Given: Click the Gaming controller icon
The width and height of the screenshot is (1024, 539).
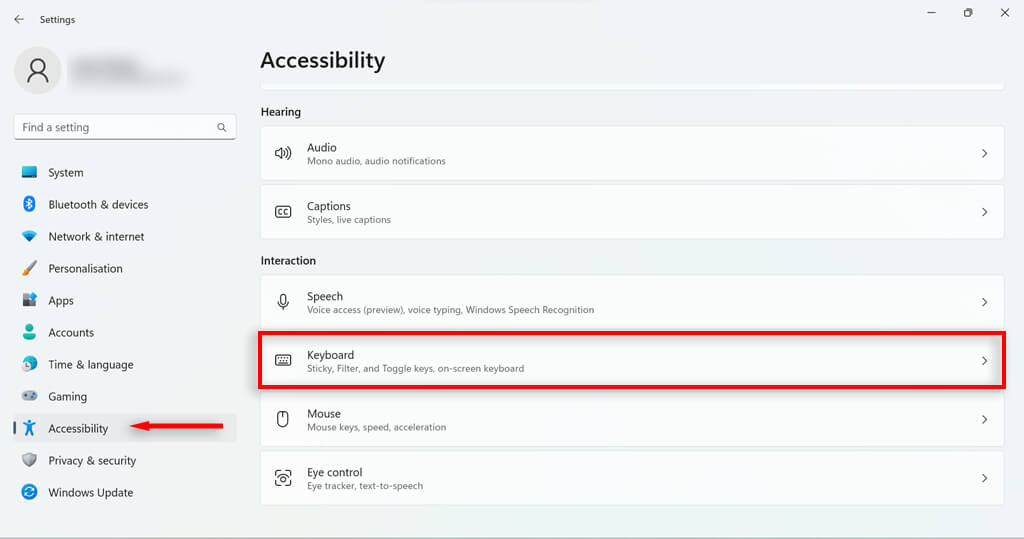Looking at the screenshot, I should [x=29, y=397].
